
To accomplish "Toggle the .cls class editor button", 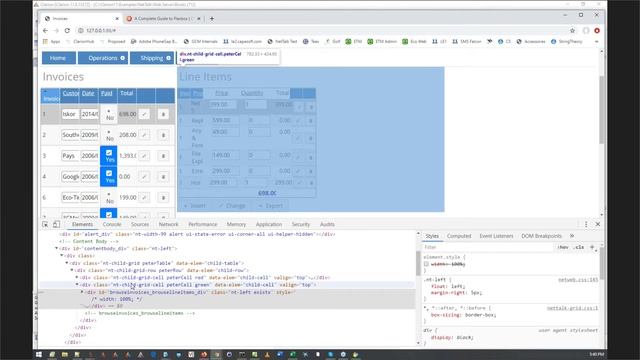I will [578, 247].
